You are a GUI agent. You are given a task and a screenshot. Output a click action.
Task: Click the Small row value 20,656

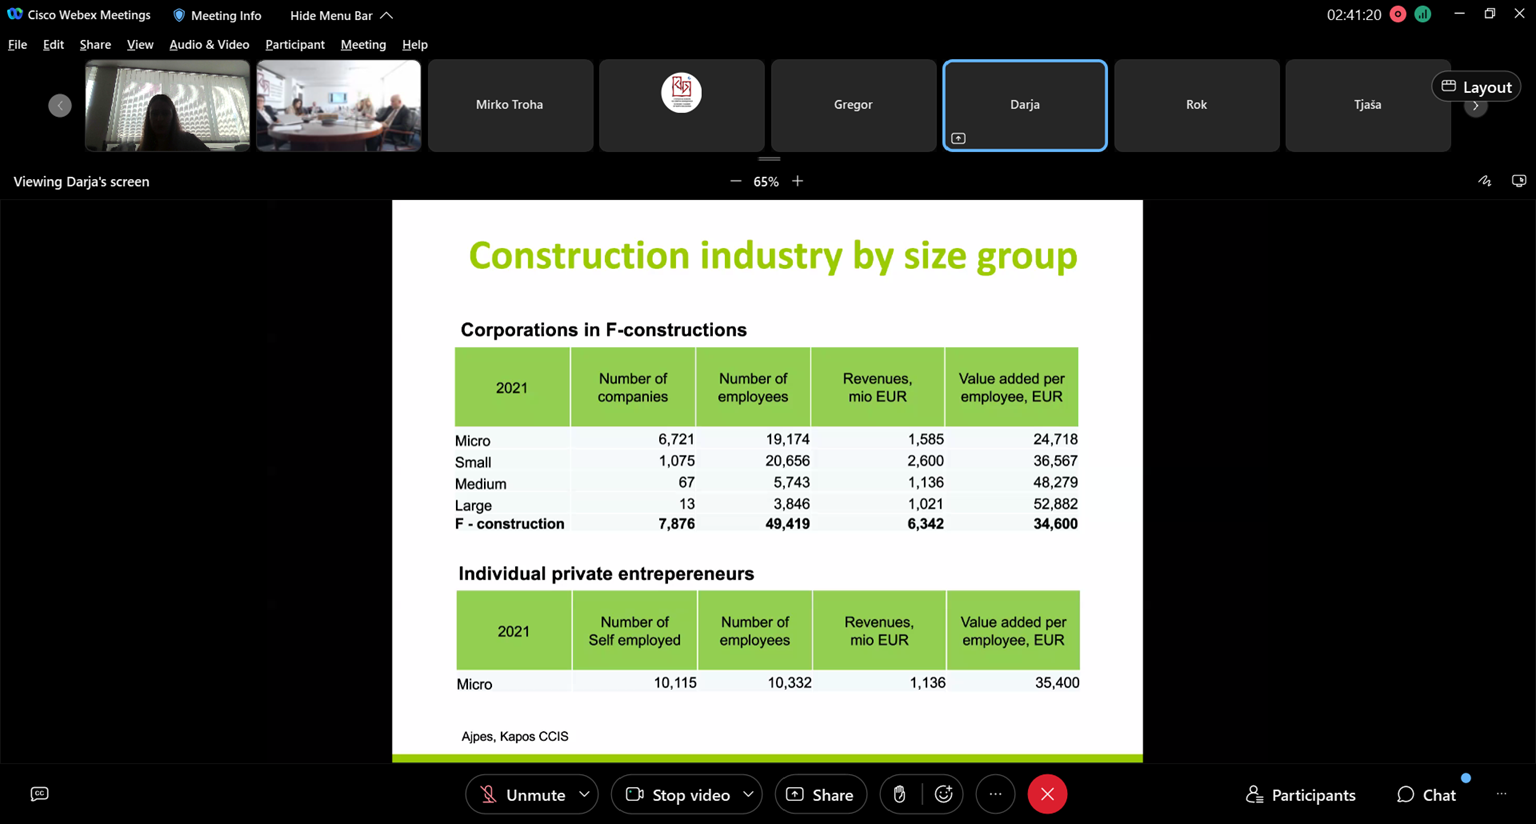pyautogui.click(x=787, y=461)
